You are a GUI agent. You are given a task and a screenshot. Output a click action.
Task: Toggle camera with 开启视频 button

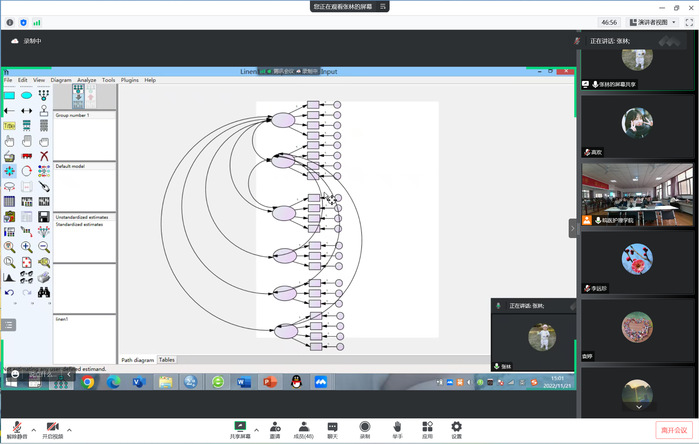point(52,429)
